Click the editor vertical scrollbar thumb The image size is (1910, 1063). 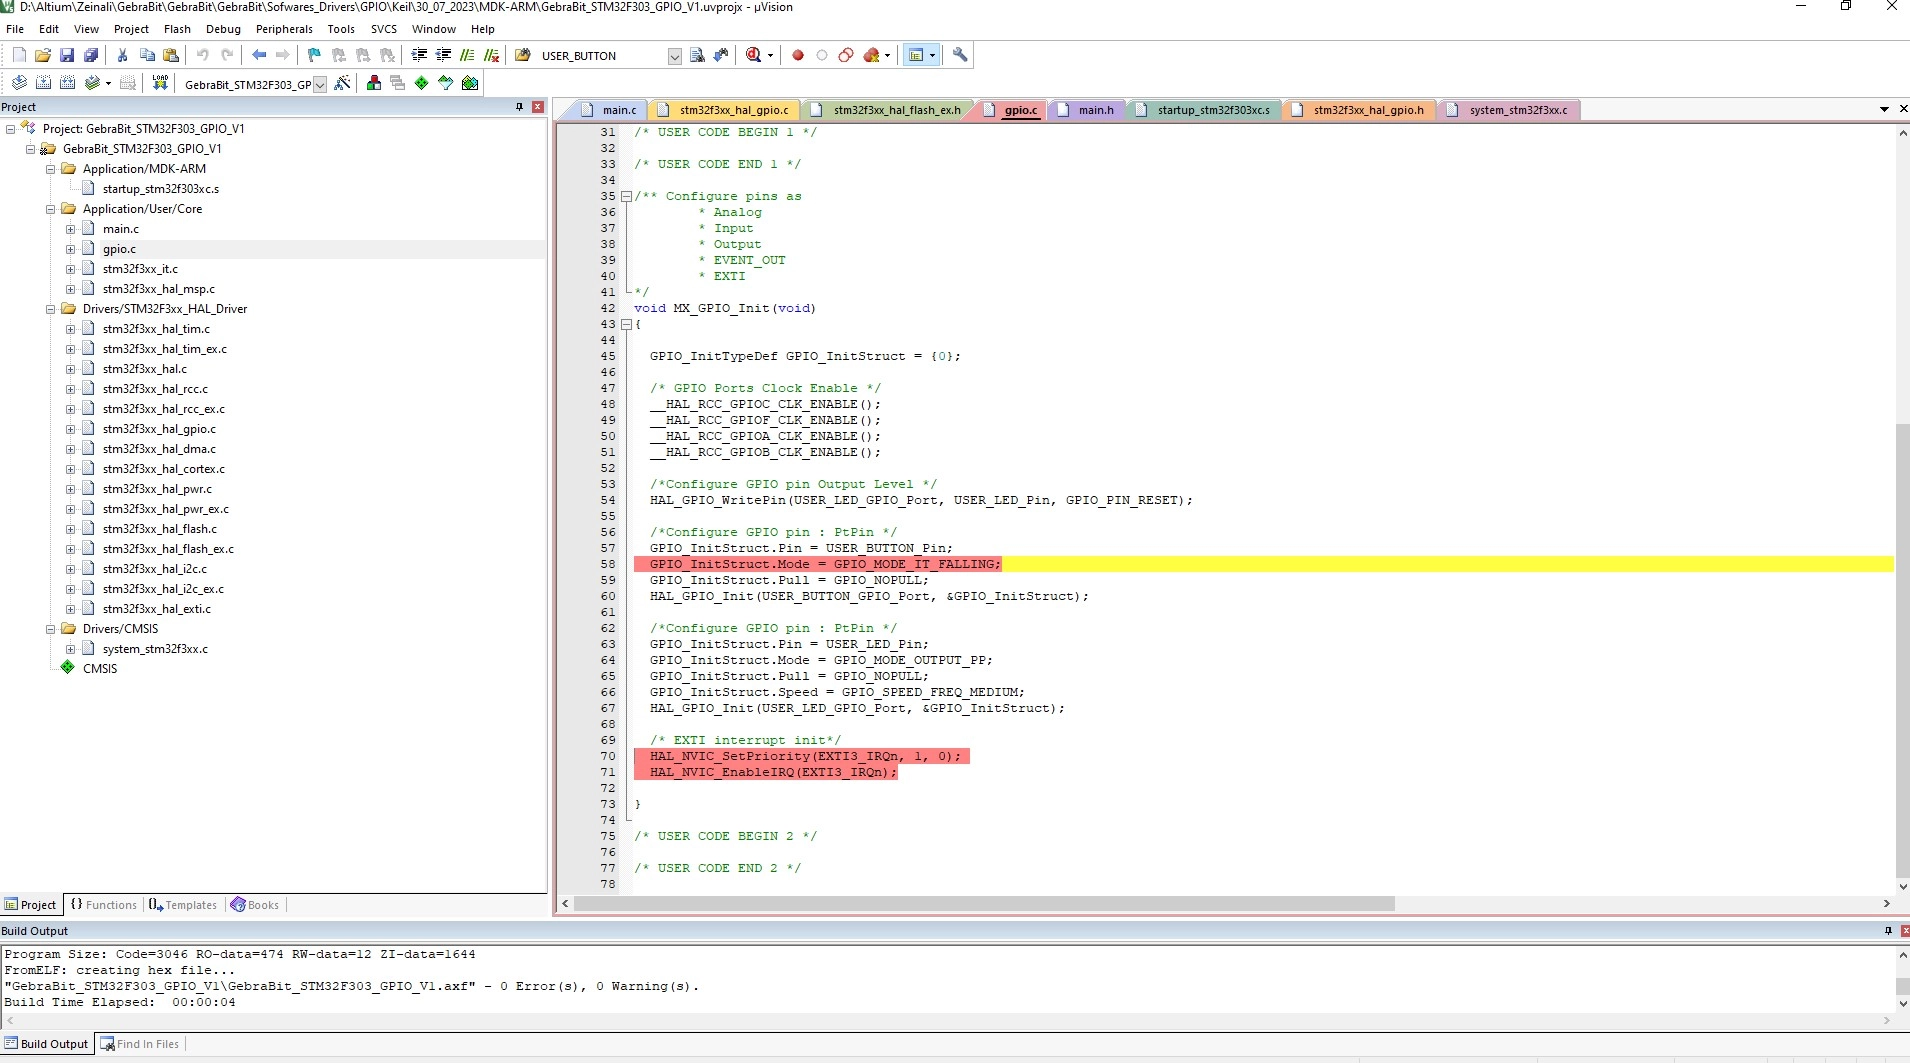click(x=1902, y=650)
